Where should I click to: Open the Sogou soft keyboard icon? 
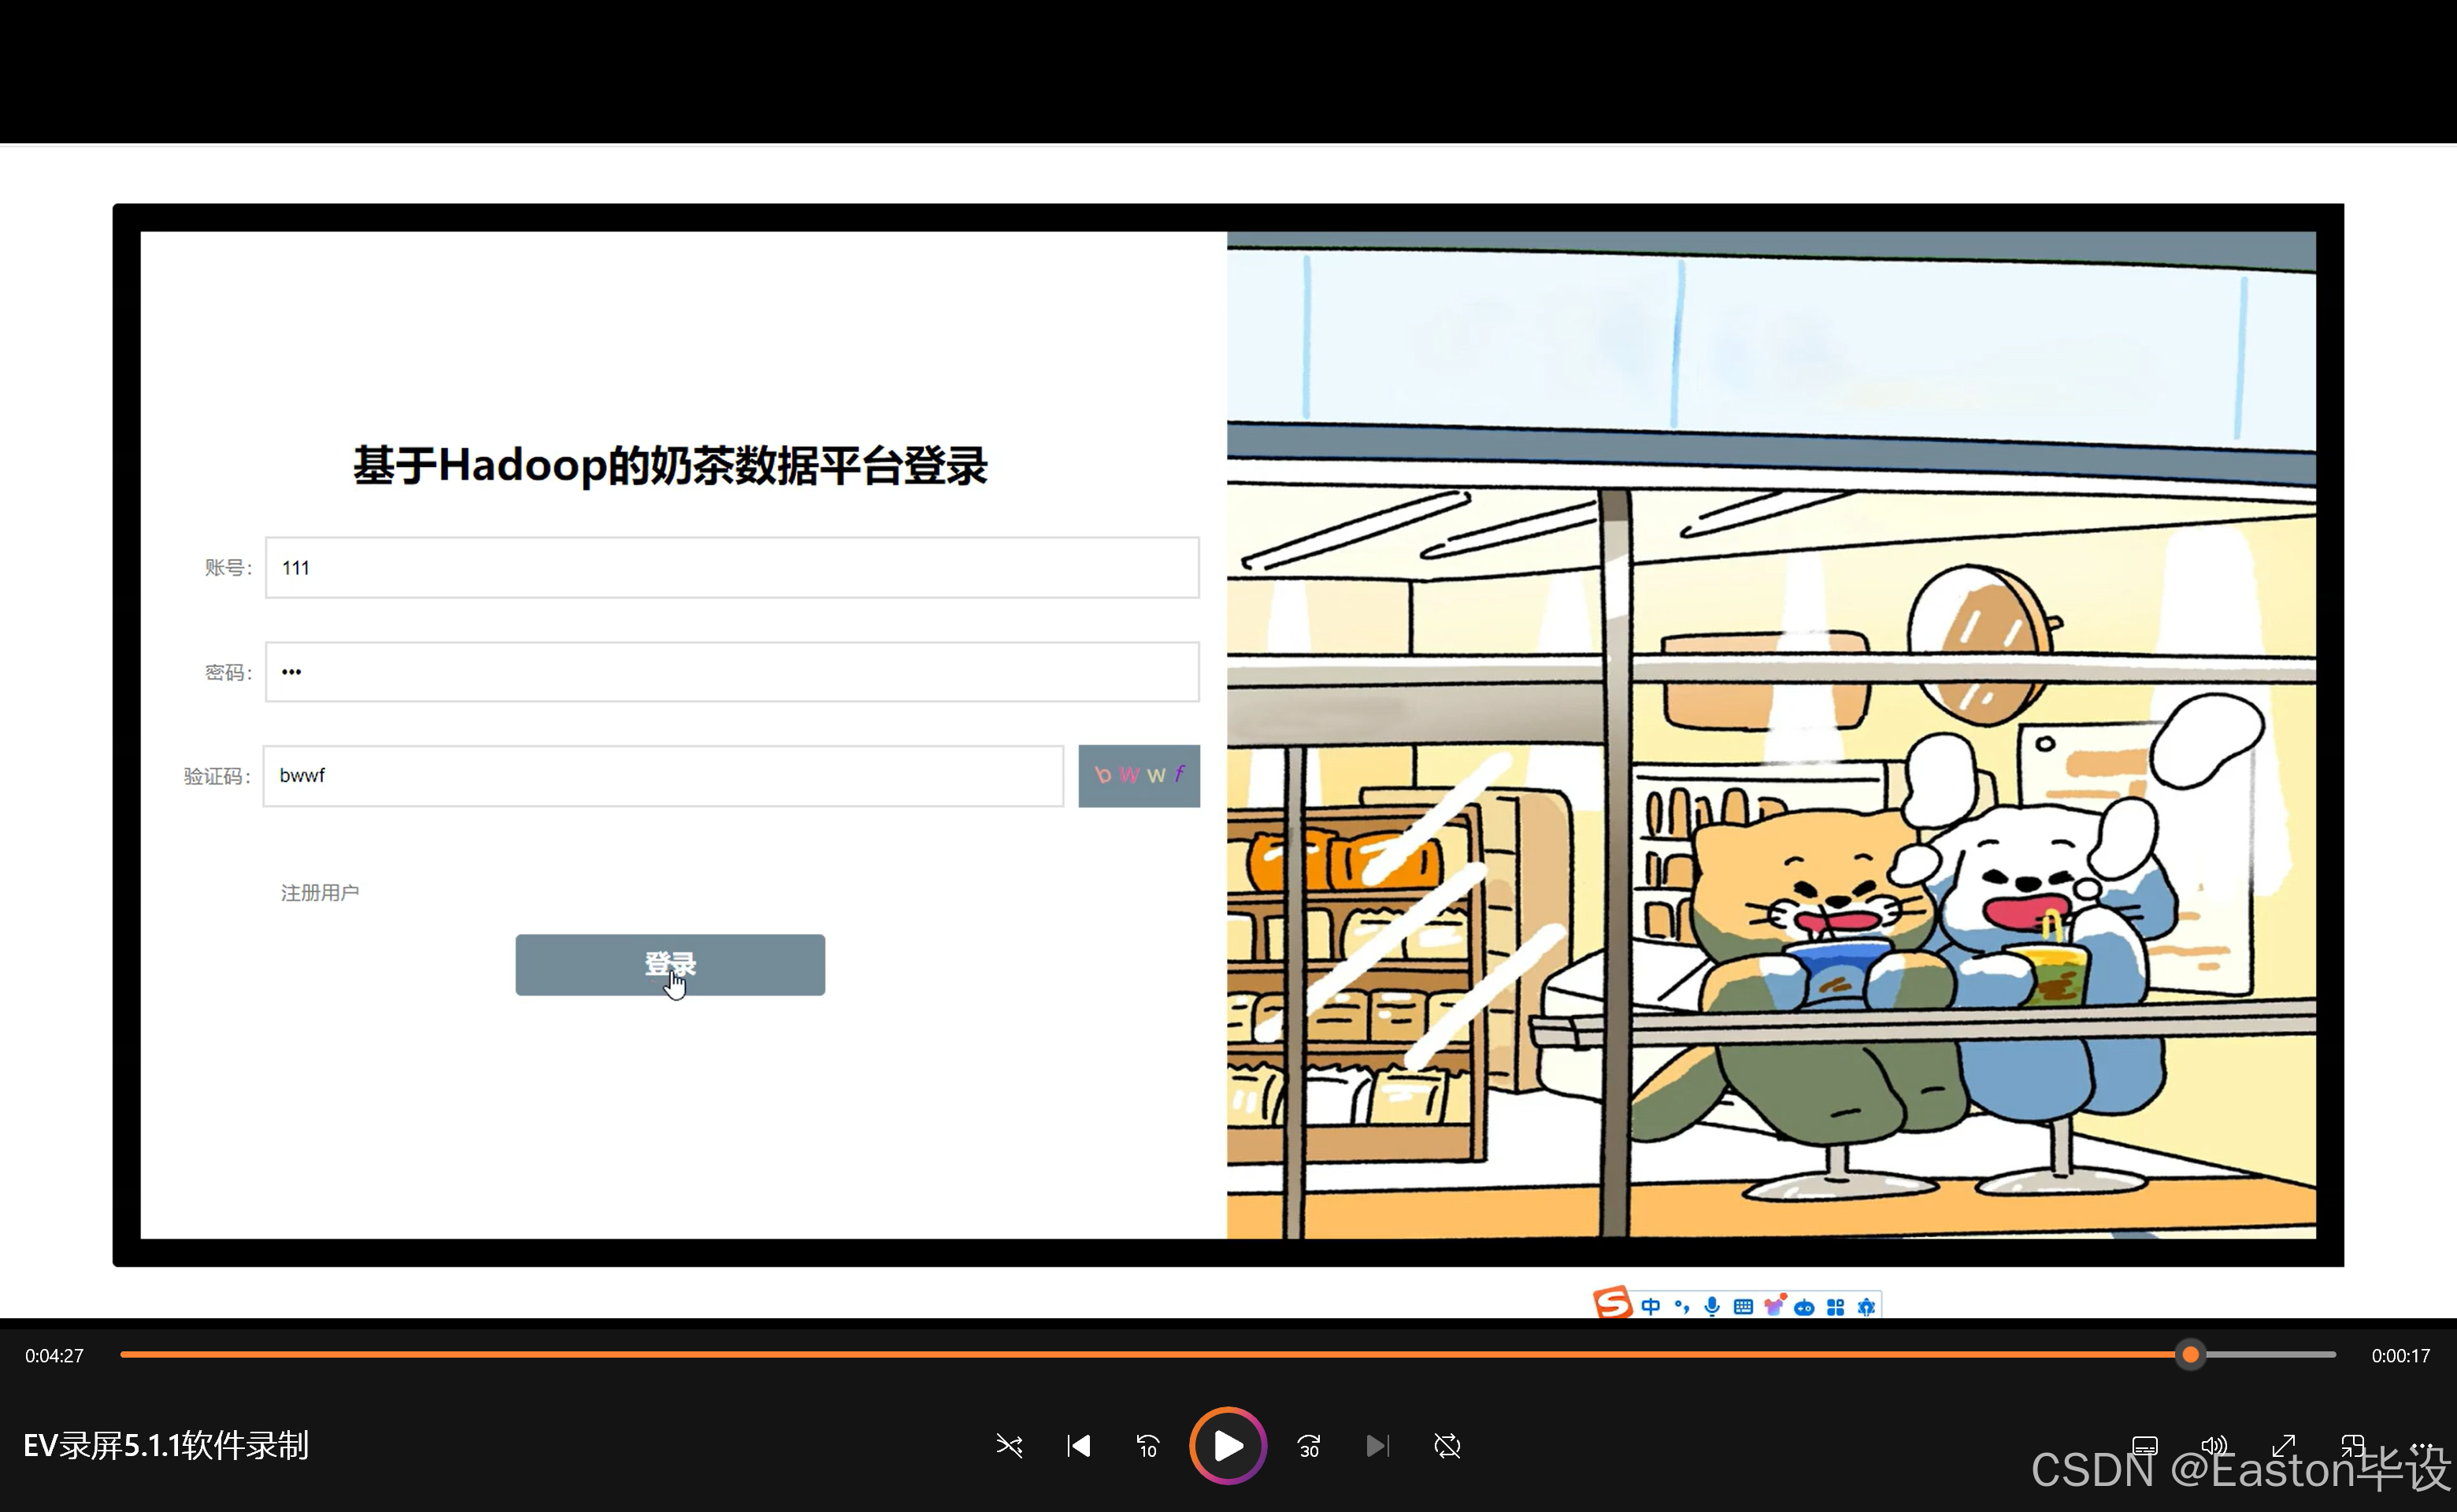(1743, 1307)
